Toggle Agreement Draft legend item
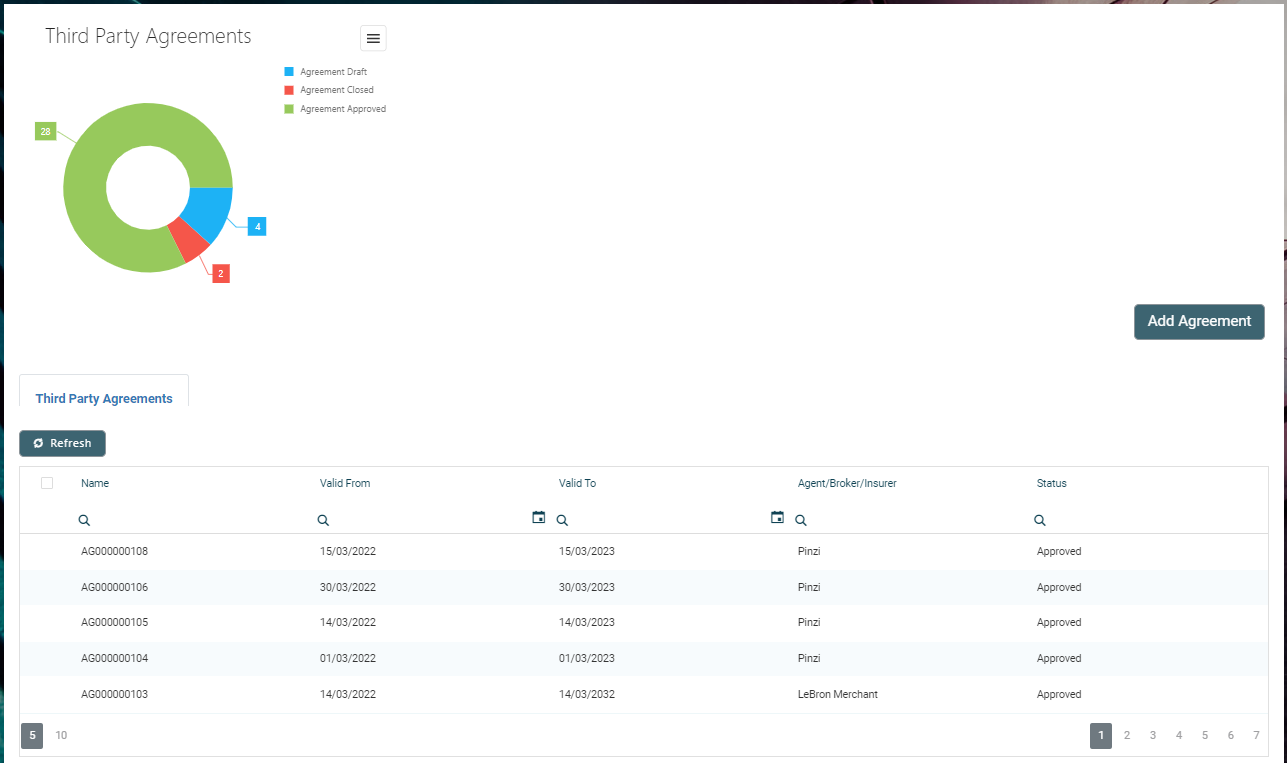Viewport: 1287px width, 763px height. [x=333, y=72]
